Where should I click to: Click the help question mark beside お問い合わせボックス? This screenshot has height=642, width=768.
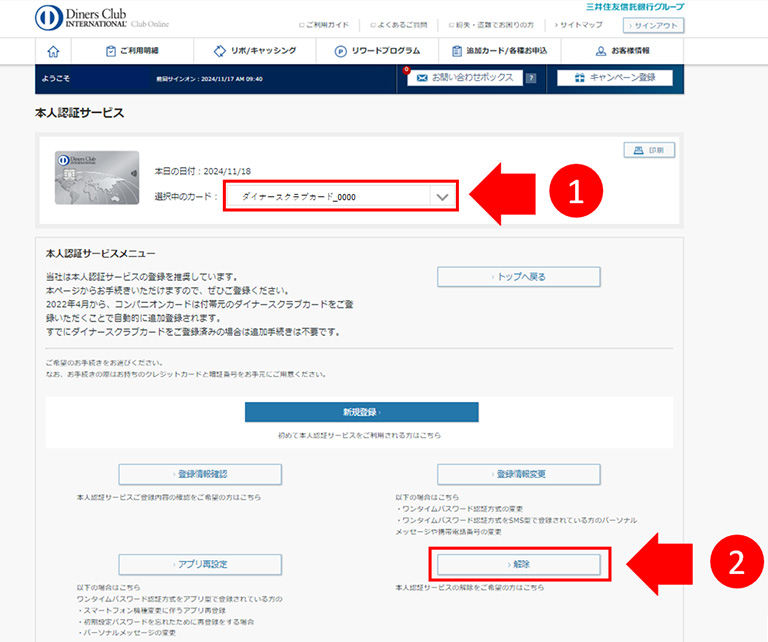point(531,78)
